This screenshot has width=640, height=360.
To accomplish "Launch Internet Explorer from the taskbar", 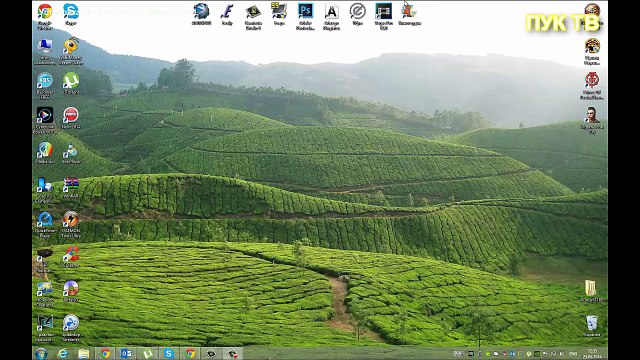I will click(x=62, y=353).
